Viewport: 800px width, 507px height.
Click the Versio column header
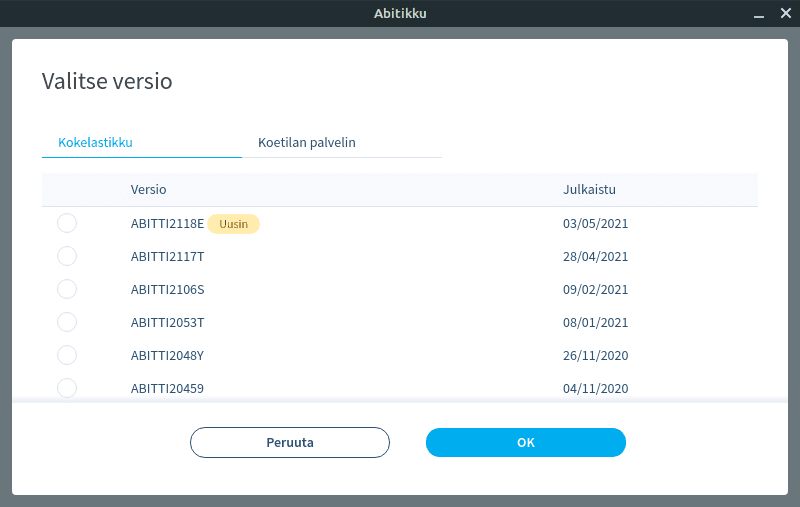pyautogui.click(x=148, y=190)
